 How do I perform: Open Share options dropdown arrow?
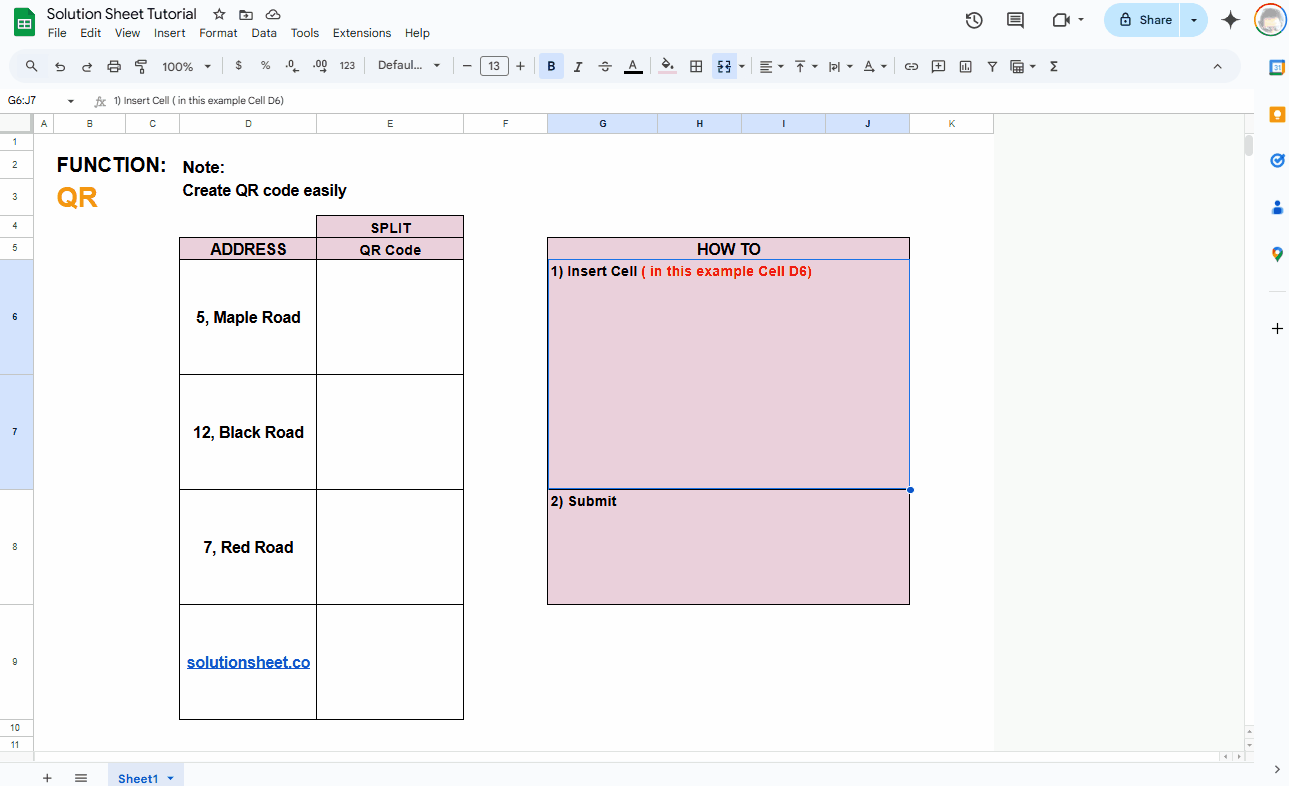pyautogui.click(x=1194, y=20)
